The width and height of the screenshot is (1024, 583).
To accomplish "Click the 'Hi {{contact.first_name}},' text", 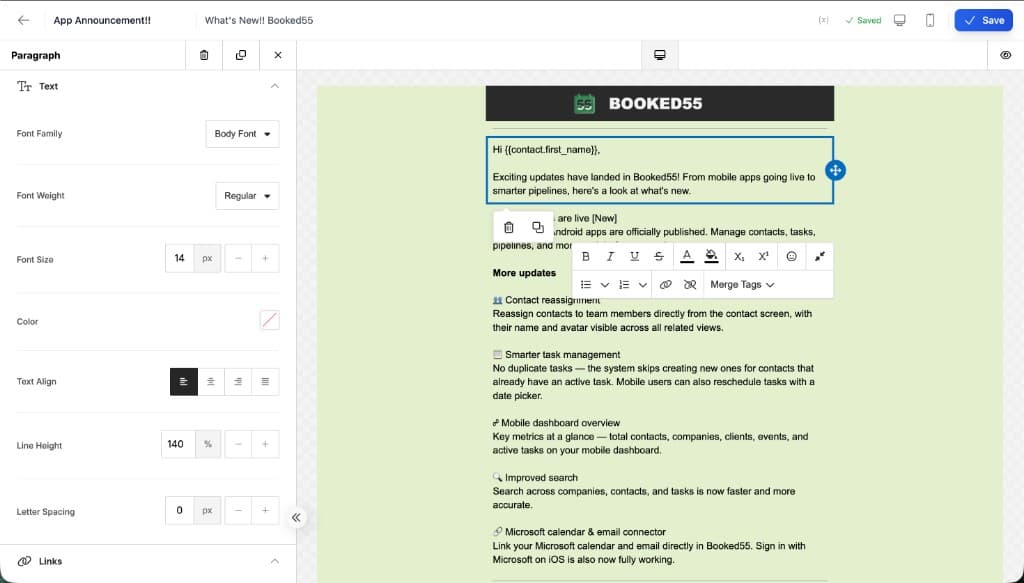I will pyautogui.click(x=546, y=150).
